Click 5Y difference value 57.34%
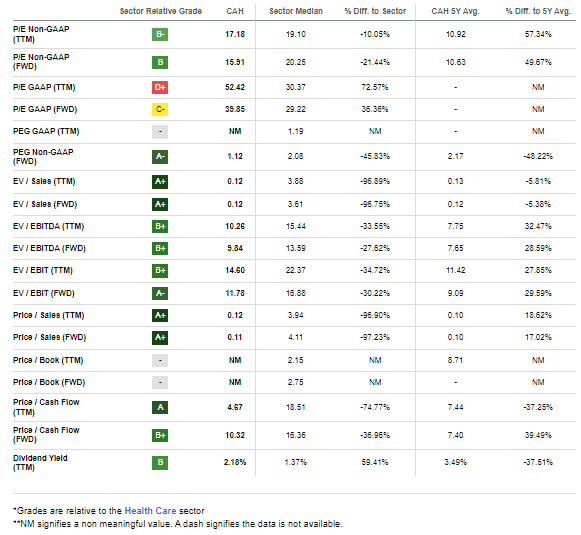Image resolution: width=581 pixels, height=535 pixels. 538,34
